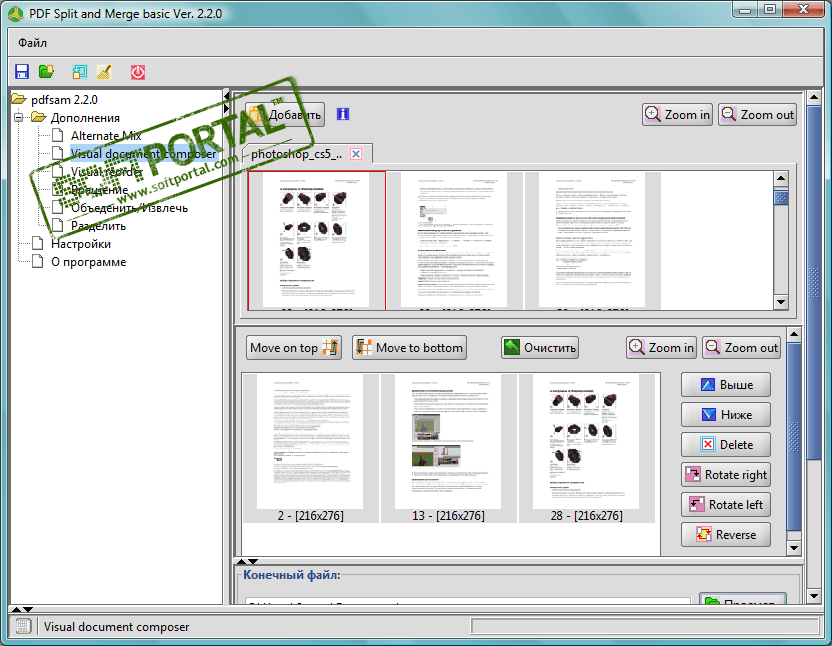
Task: Select the red-bordered source page thumbnail
Action: [317, 240]
